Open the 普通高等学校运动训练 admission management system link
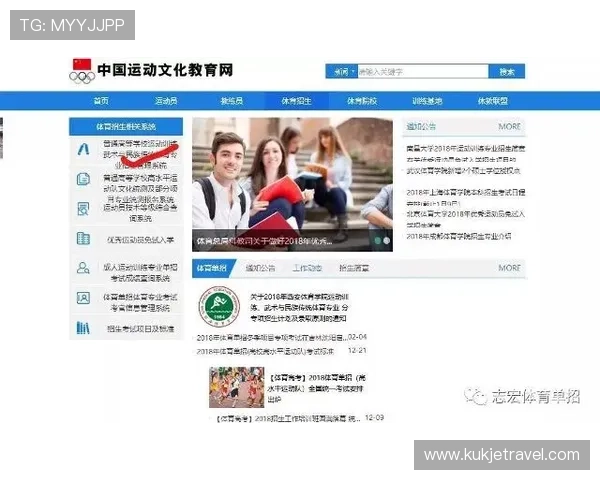Screen dimensions: 600x480 coord(140,155)
